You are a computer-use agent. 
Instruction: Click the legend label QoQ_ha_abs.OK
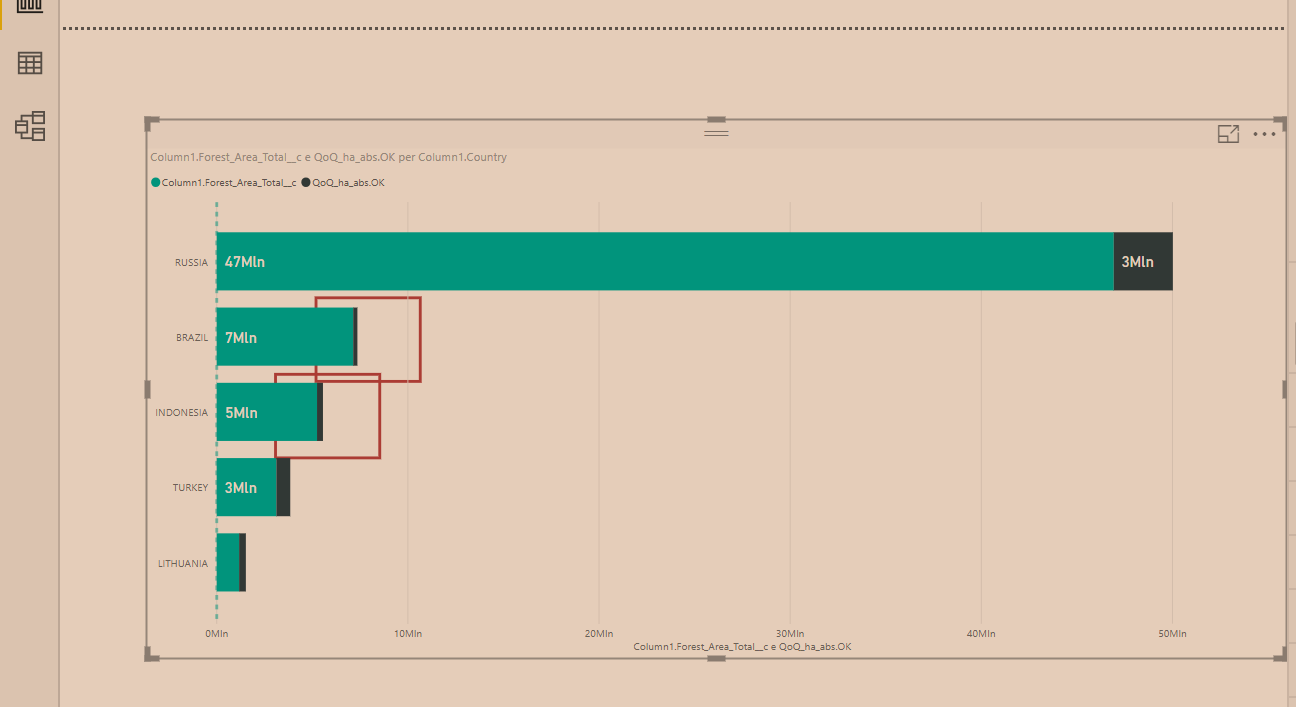[348, 183]
